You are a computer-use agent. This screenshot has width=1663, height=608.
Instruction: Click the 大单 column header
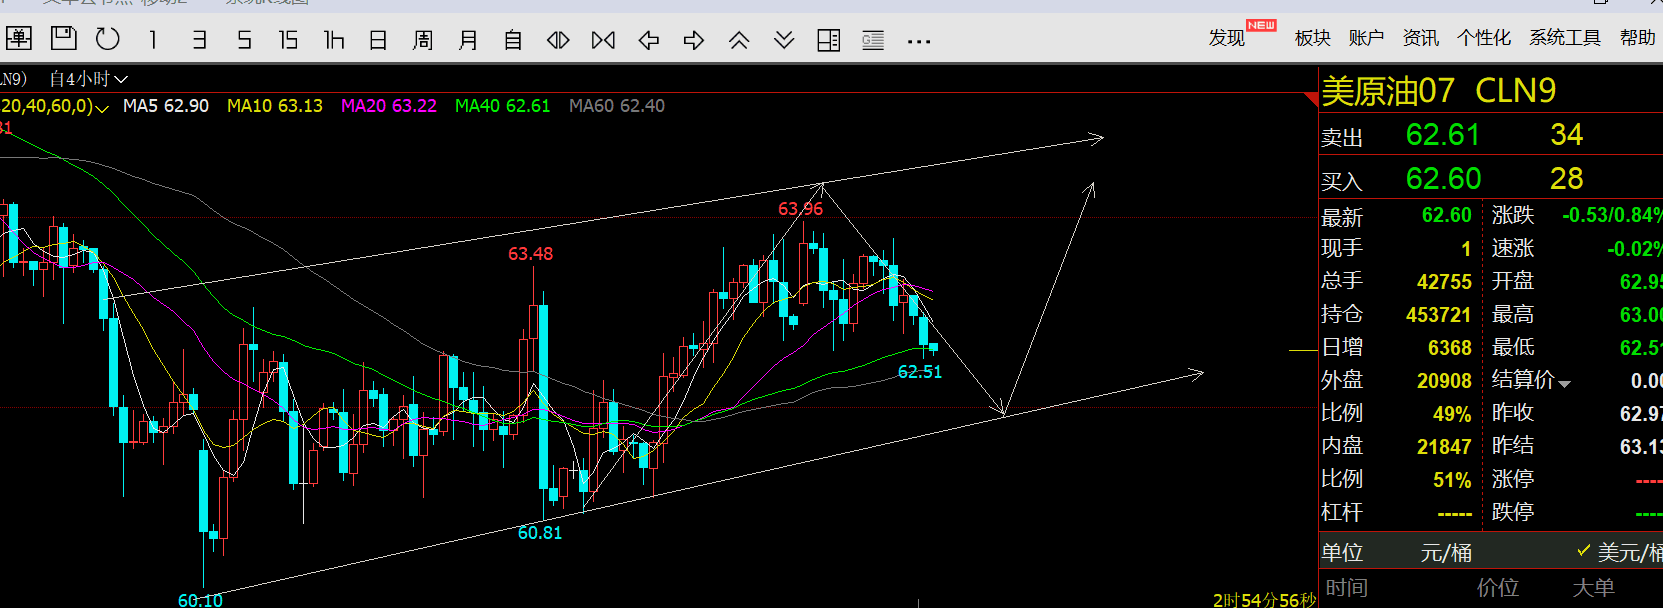[1593, 588]
